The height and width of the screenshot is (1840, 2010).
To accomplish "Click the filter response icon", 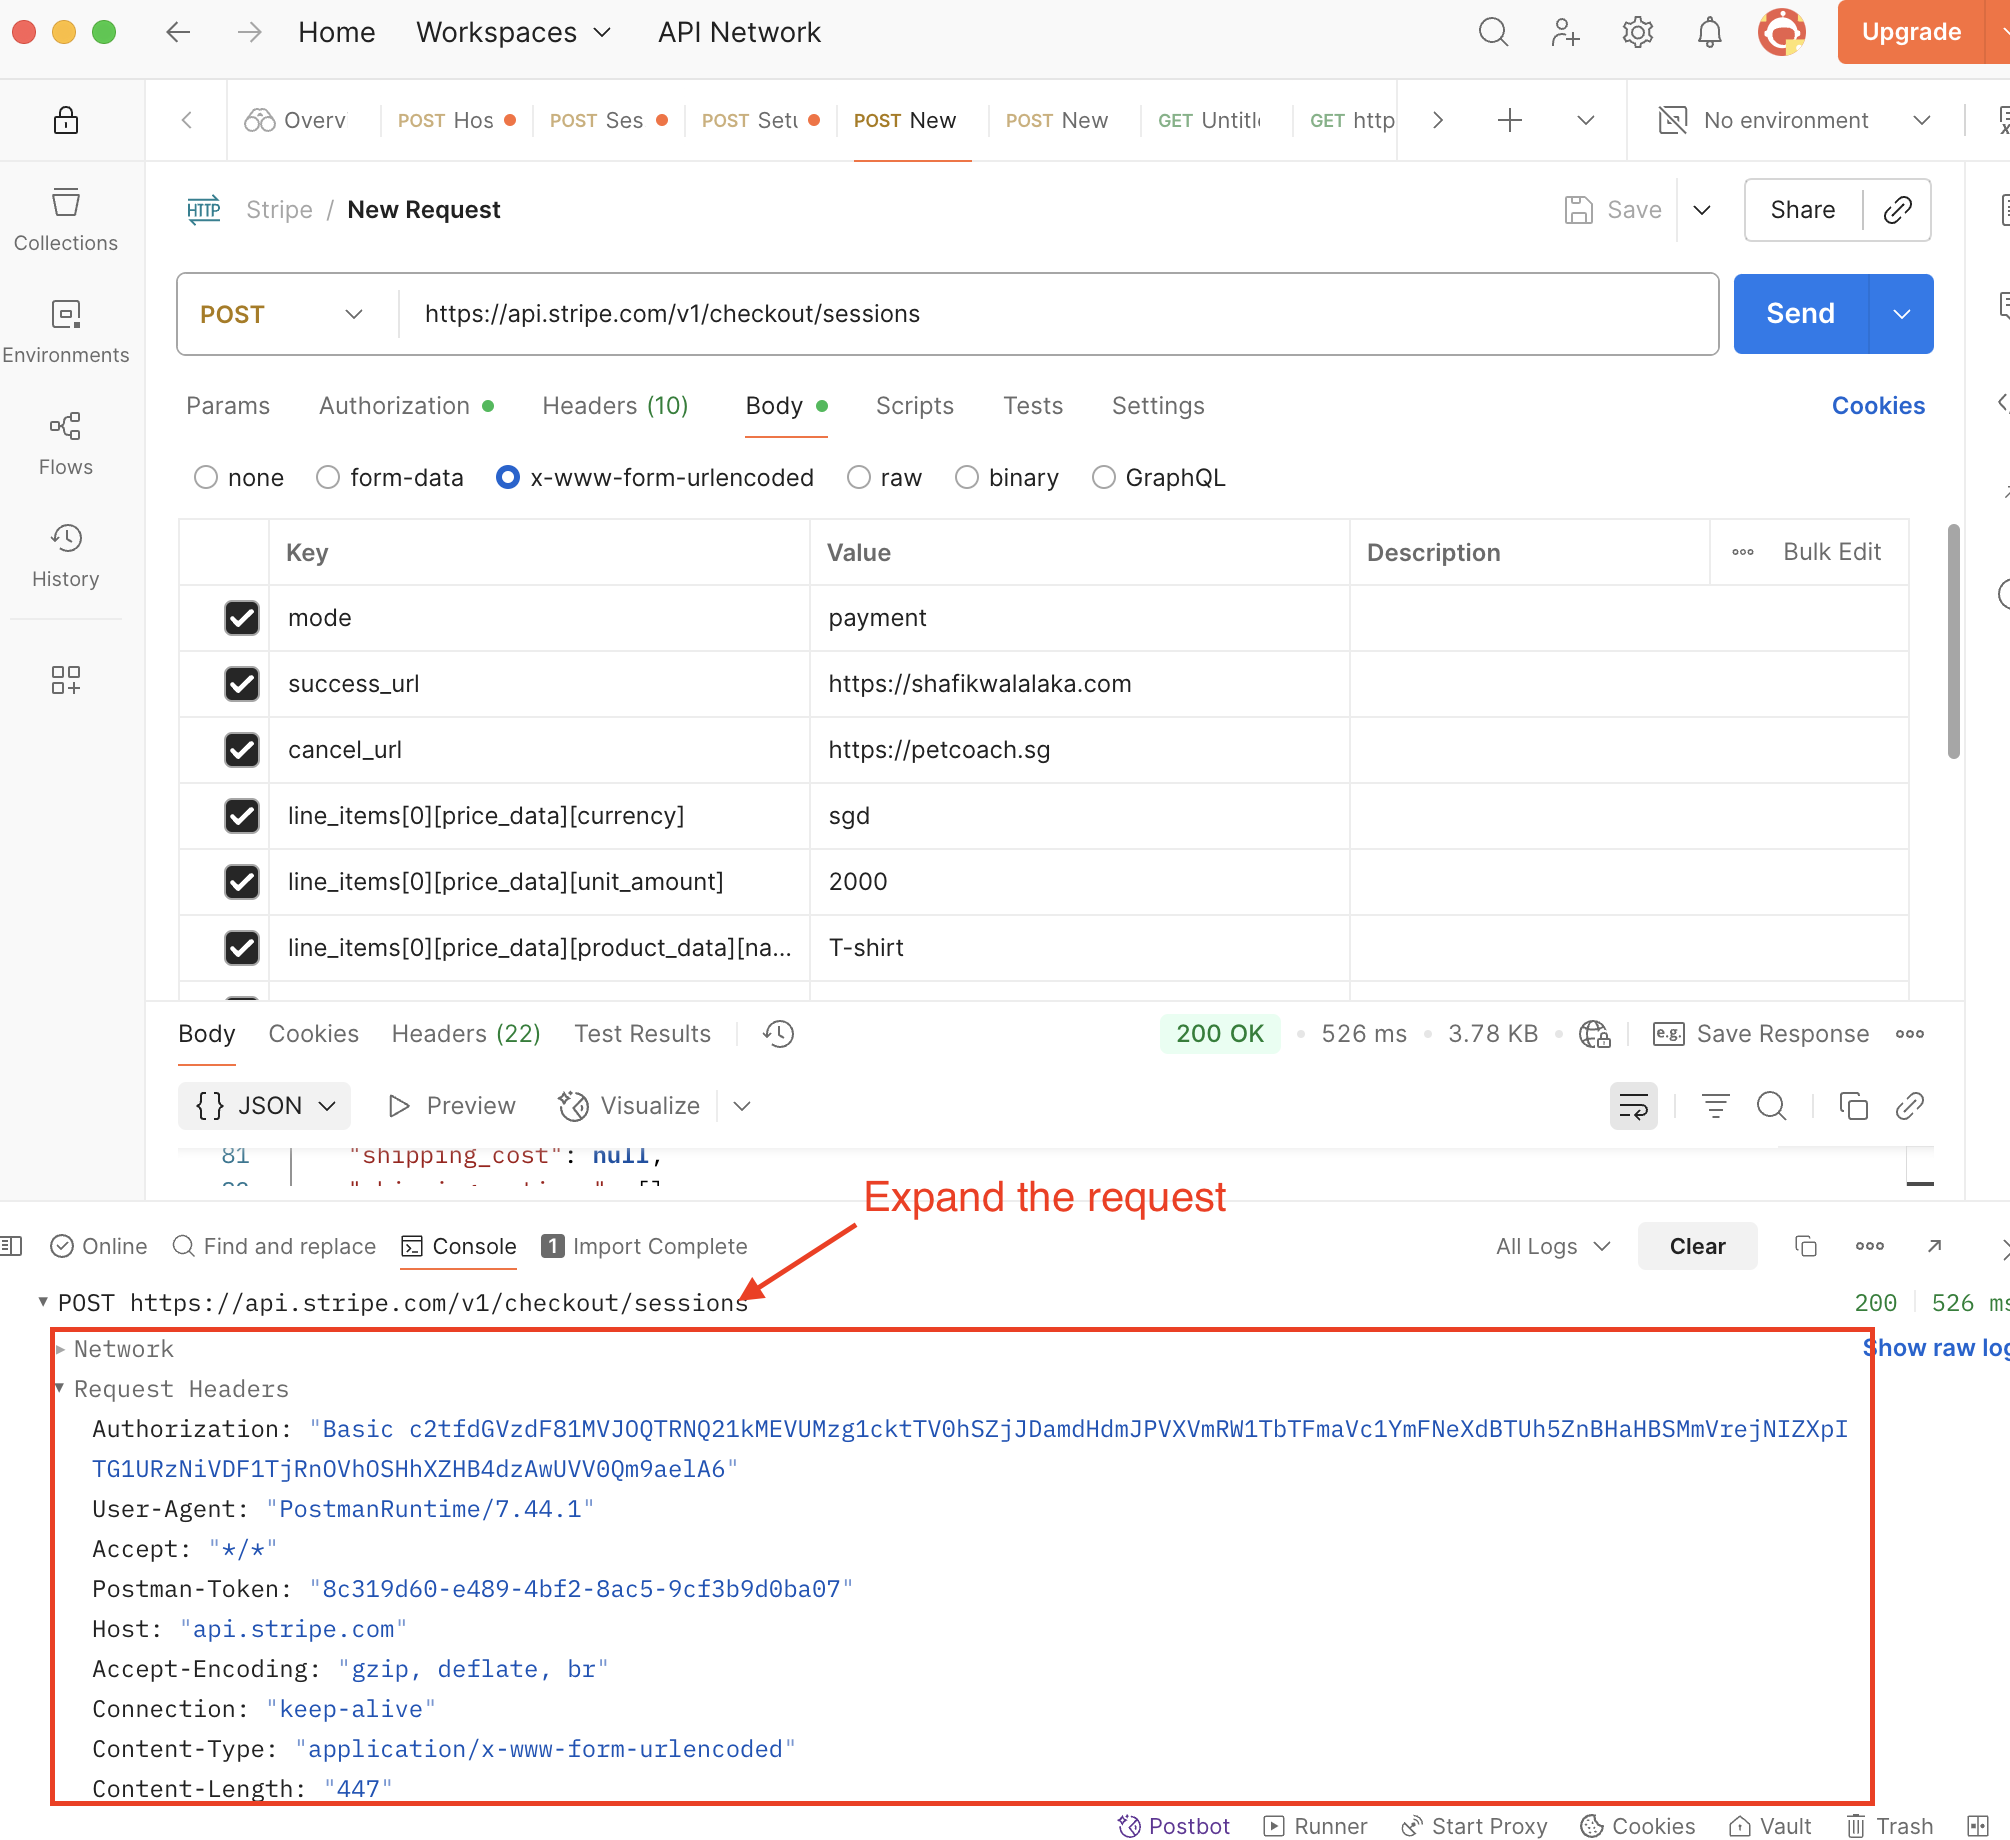I will (1716, 1106).
